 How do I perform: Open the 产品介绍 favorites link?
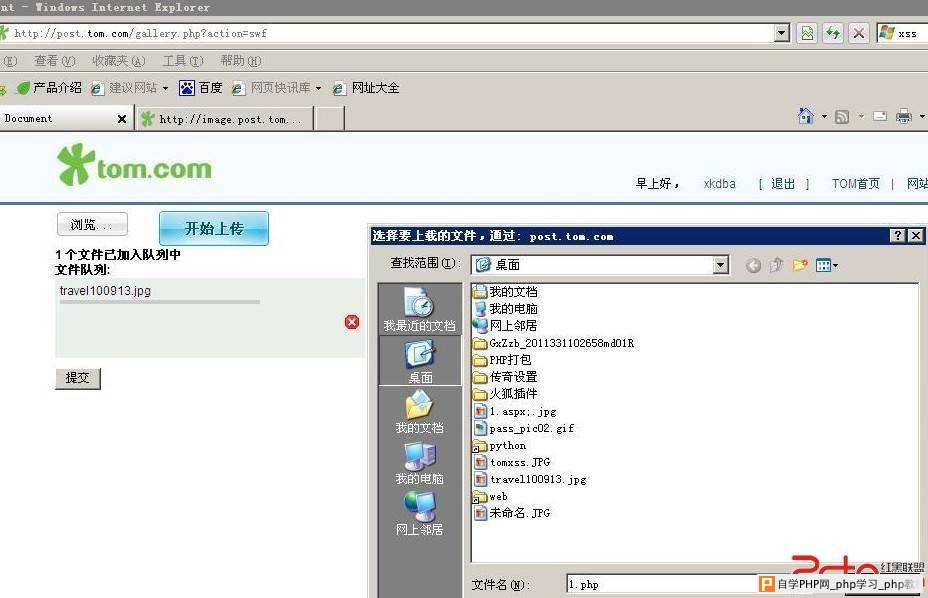coord(49,88)
